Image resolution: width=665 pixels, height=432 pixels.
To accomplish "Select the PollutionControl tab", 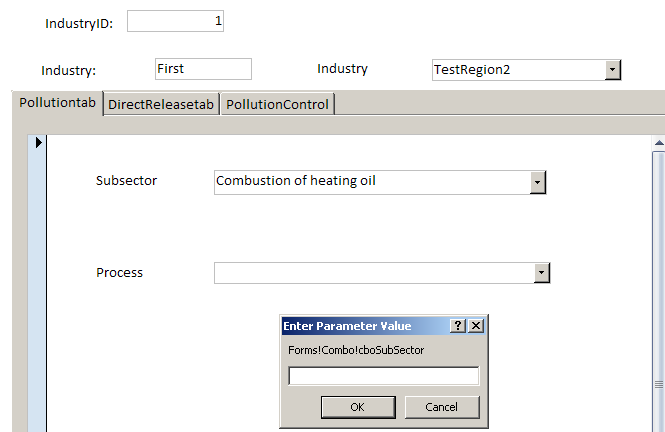I will pyautogui.click(x=277, y=104).
